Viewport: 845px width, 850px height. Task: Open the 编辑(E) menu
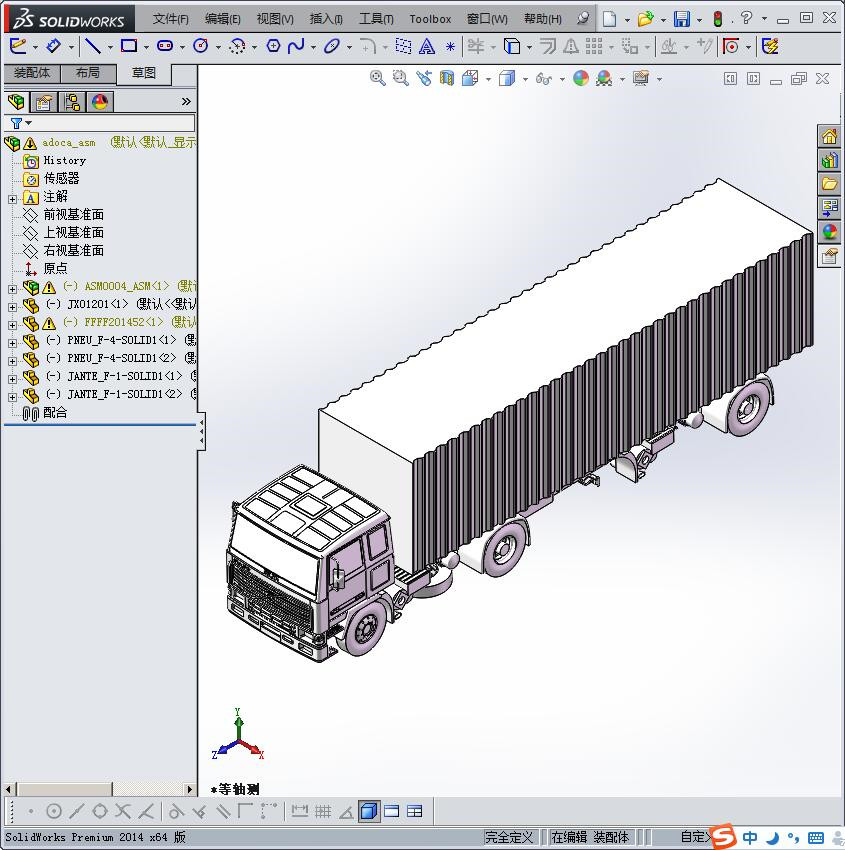(x=222, y=19)
